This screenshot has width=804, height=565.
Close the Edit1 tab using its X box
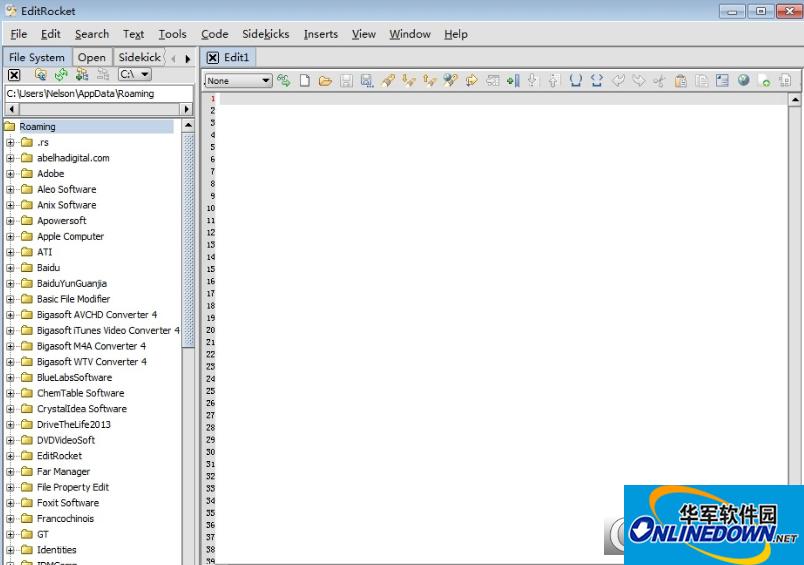coord(212,57)
